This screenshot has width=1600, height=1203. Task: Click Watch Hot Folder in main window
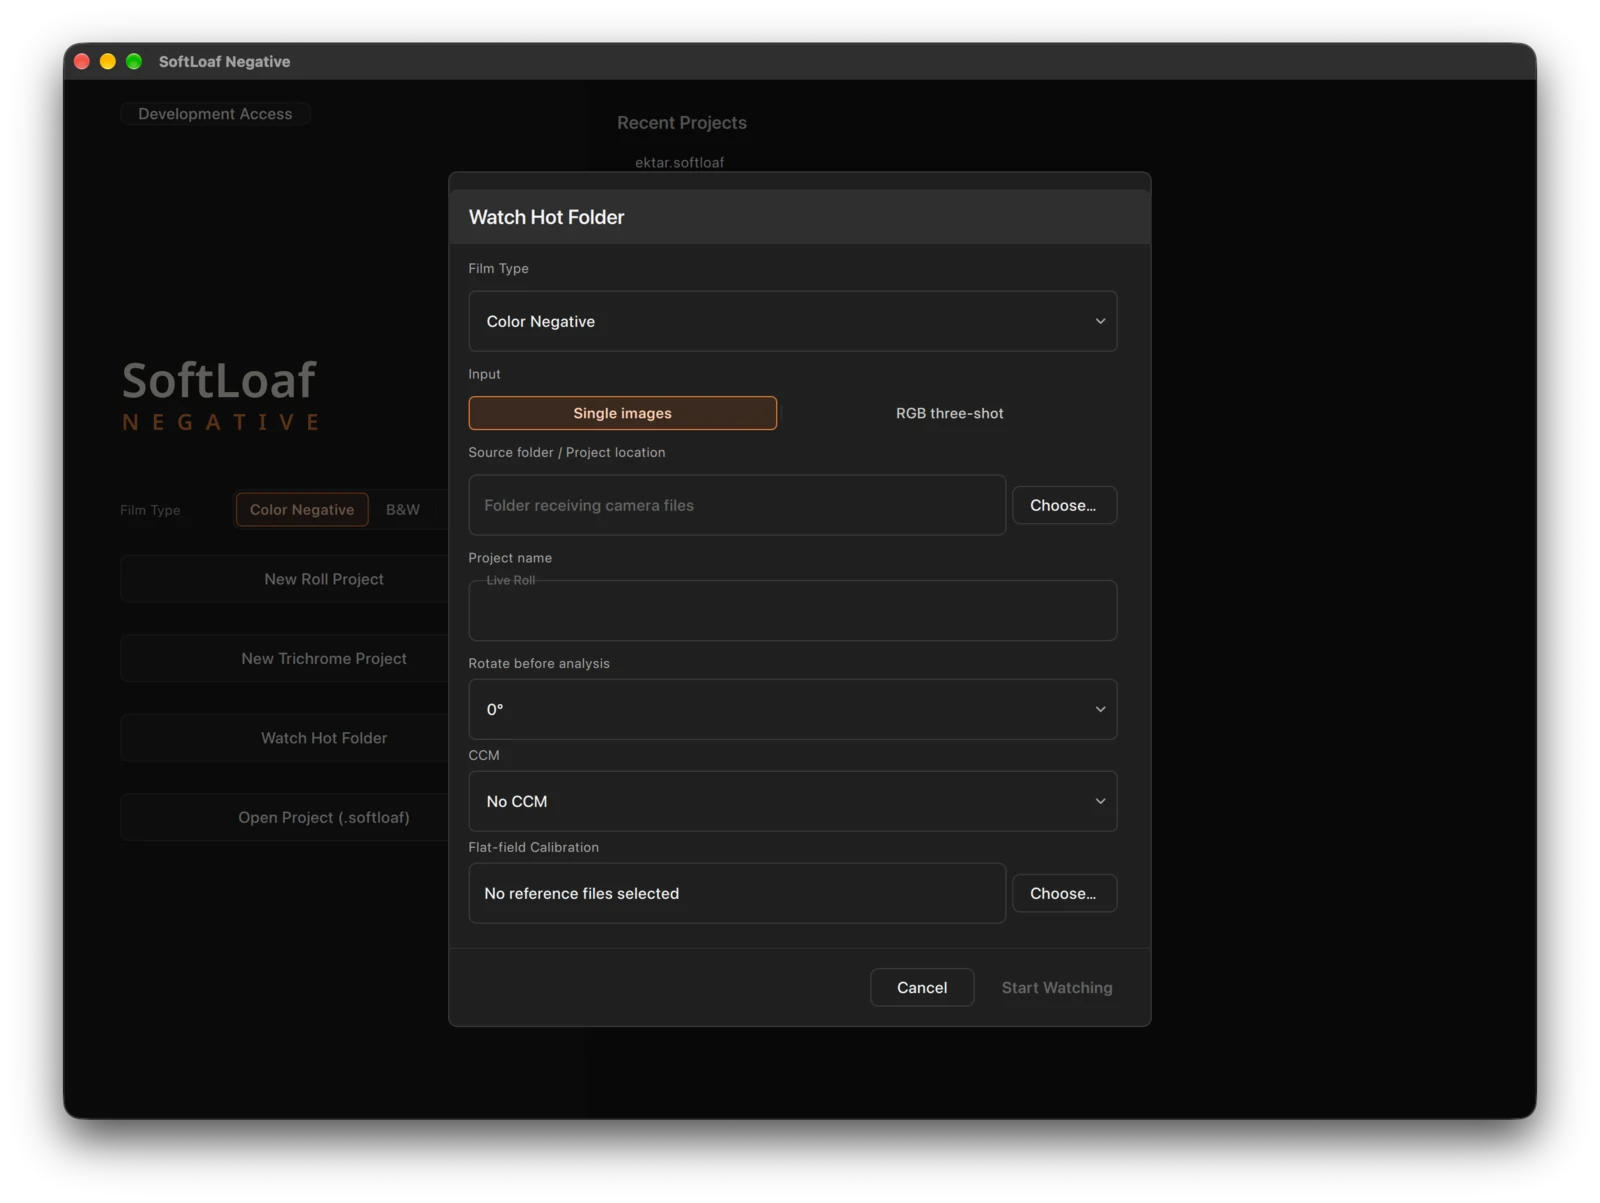point(324,738)
